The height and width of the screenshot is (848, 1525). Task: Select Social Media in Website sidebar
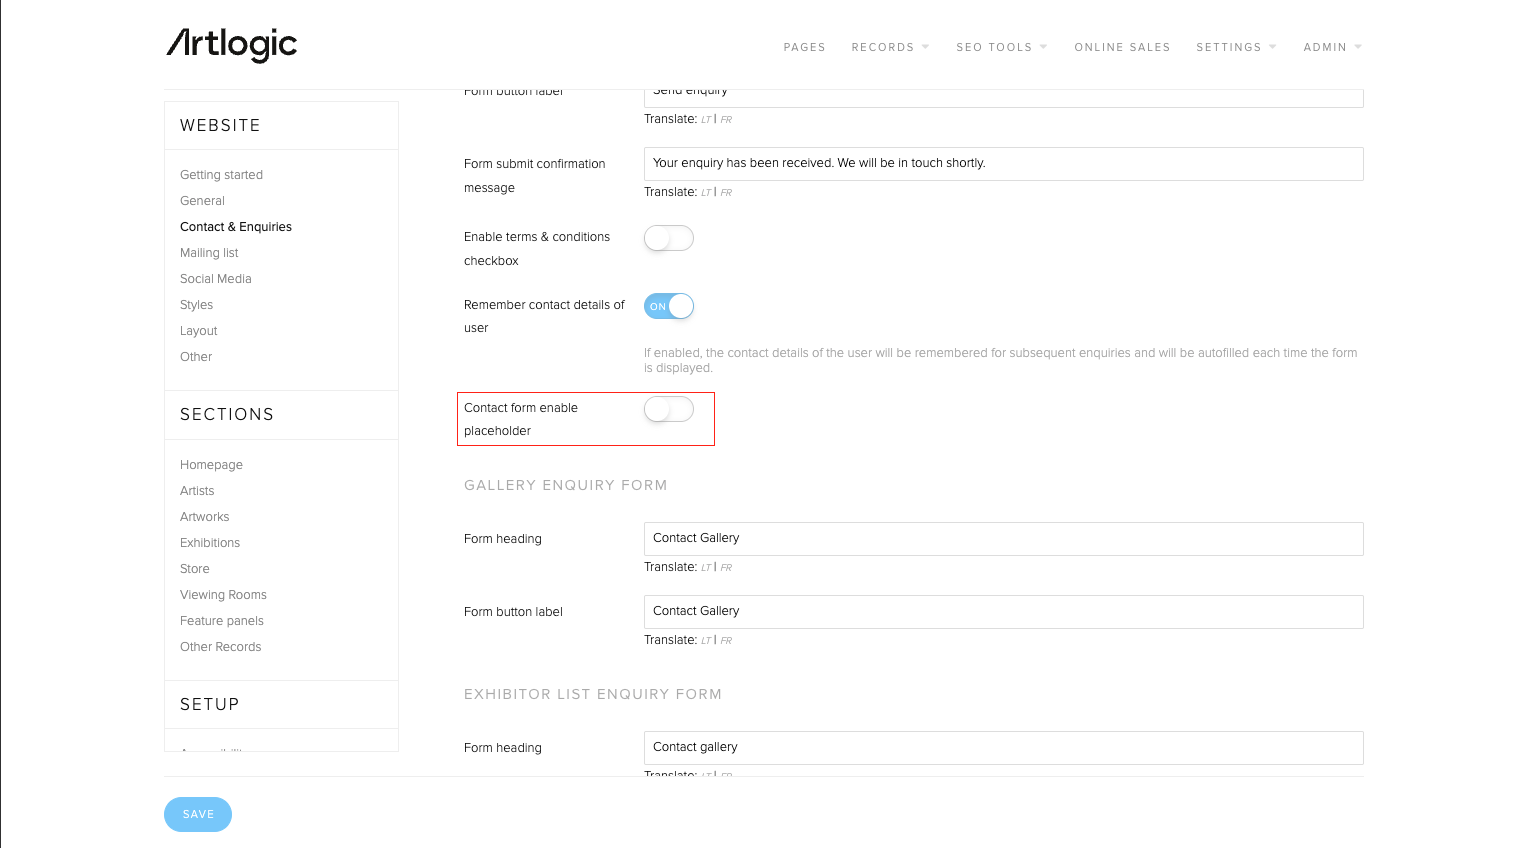pos(216,279)
